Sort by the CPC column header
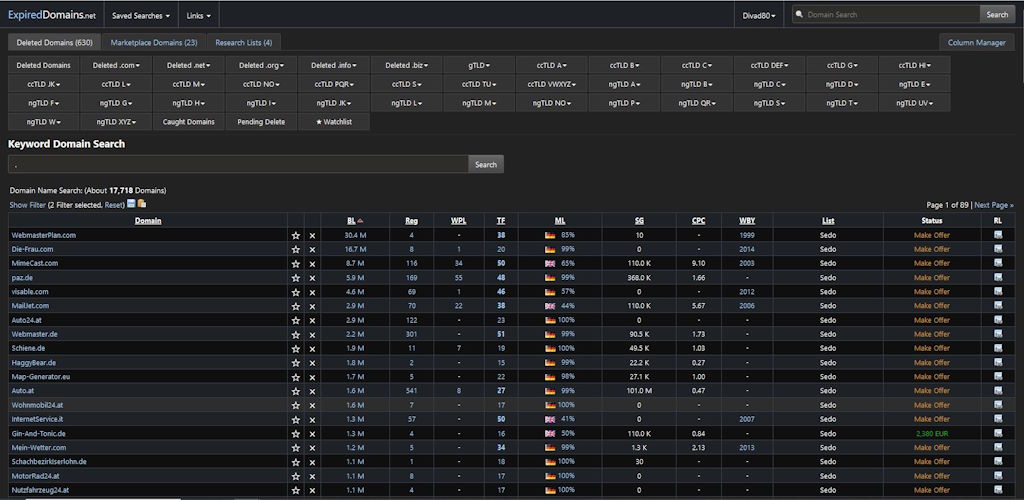The image size is (1024, 500). (698, 221)
